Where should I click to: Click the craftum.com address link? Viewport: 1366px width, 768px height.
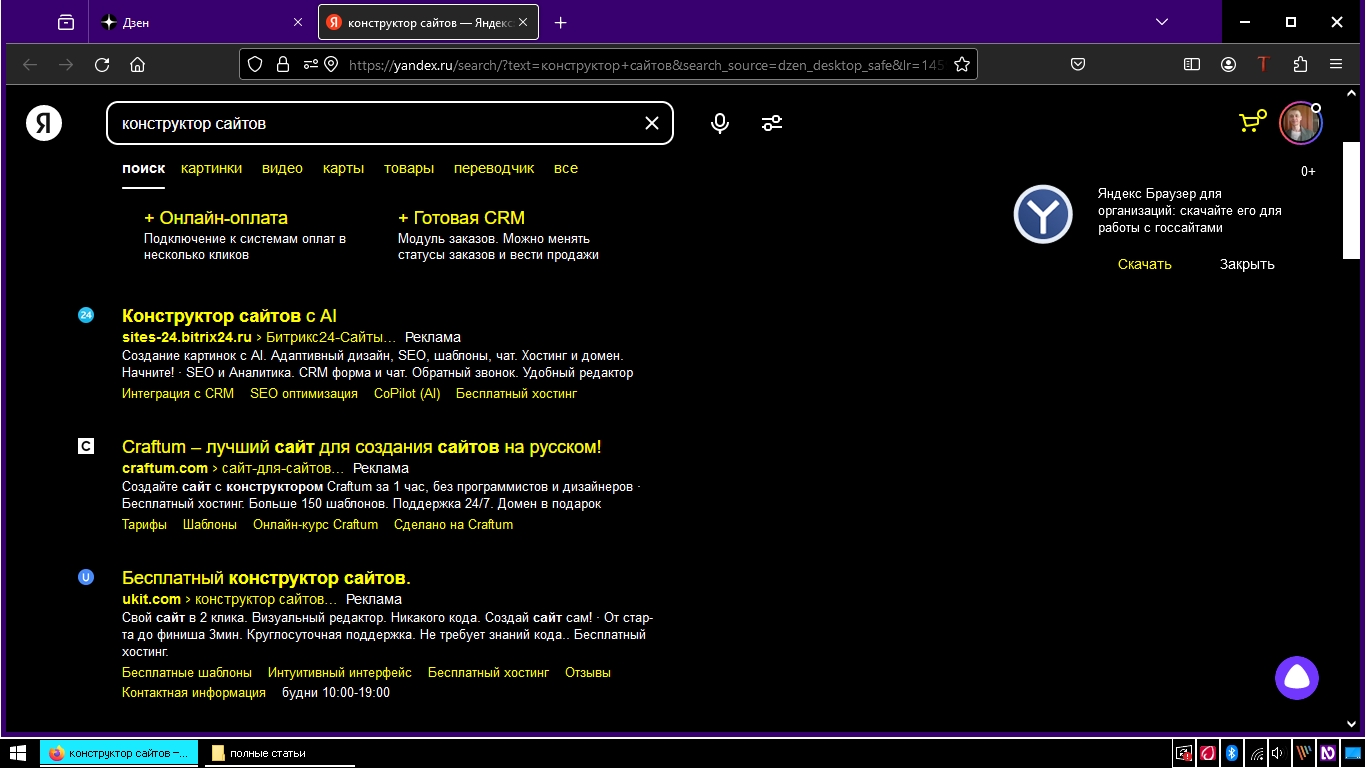[165, 468]
